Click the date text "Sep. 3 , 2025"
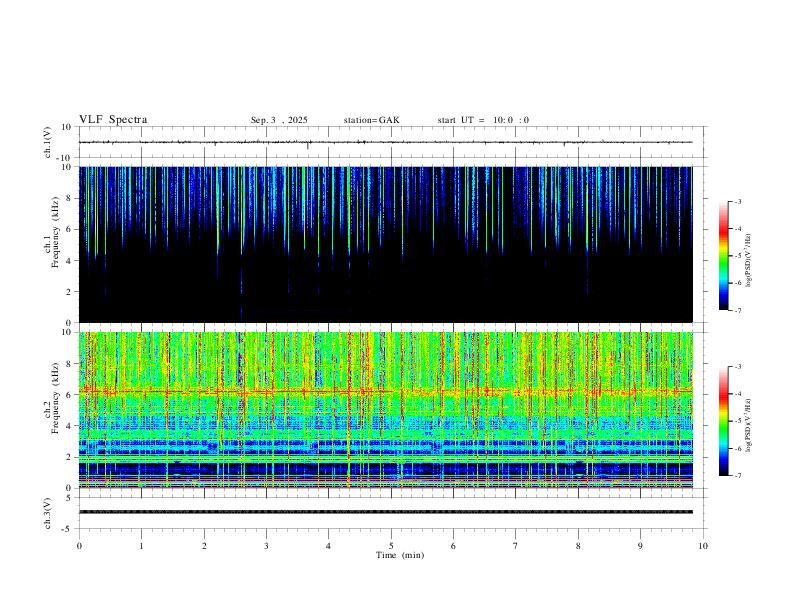The height and width of the screenshot is (612, 792). coord(279,120)
